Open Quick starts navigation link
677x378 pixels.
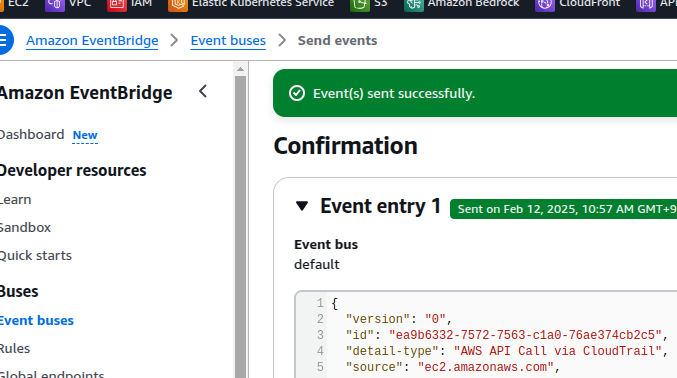pyautogui.click(x=35, y=255)
